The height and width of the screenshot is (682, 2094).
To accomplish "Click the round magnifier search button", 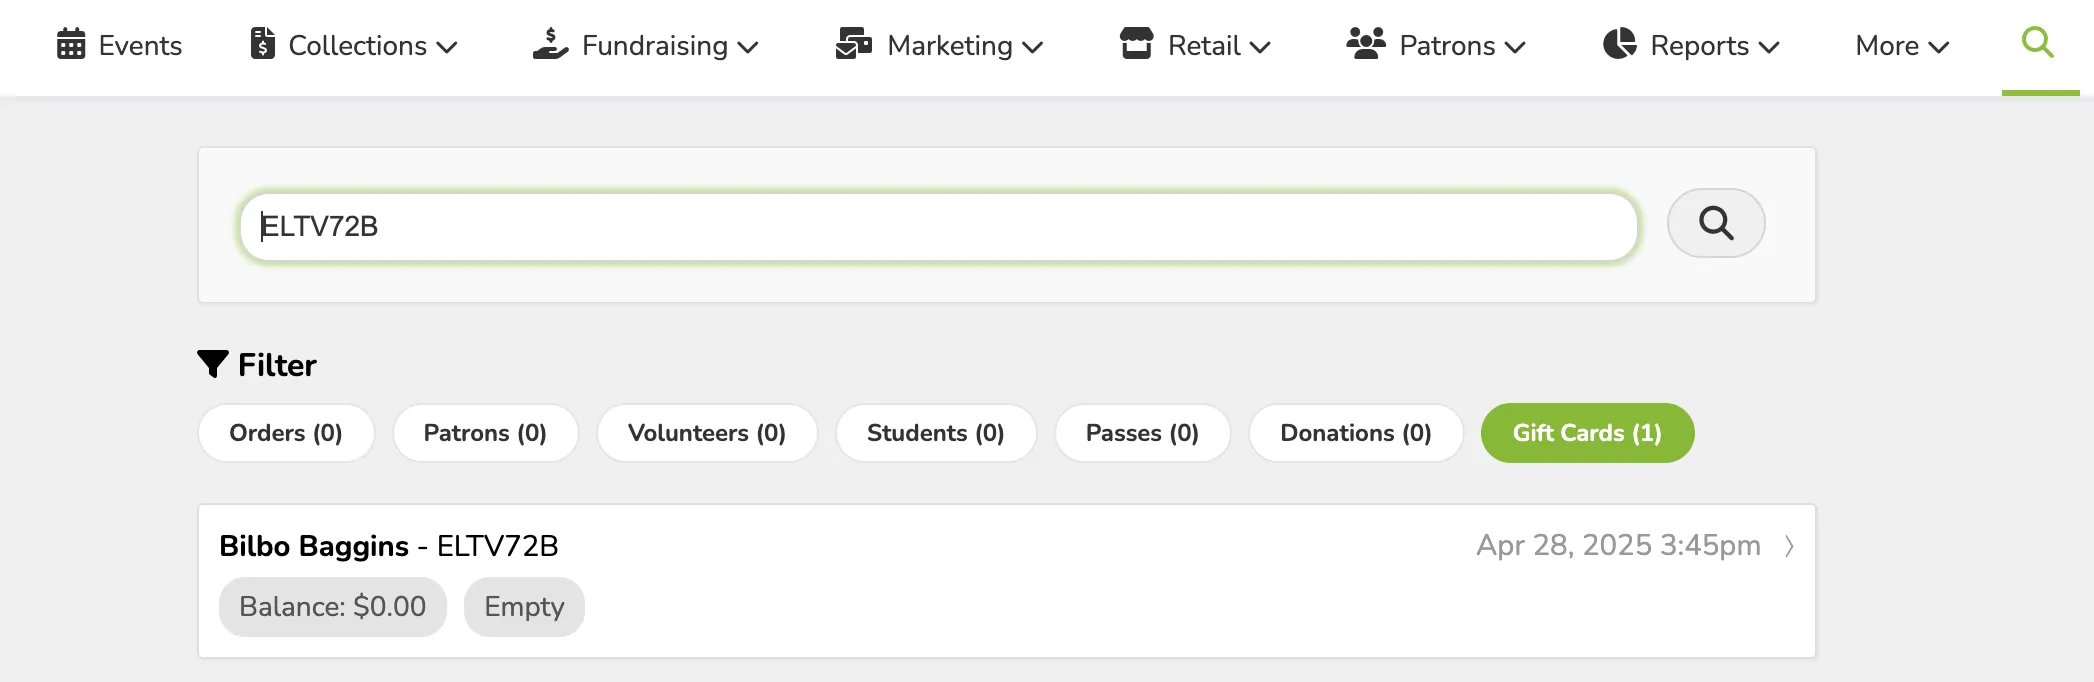I will 1716,223.
